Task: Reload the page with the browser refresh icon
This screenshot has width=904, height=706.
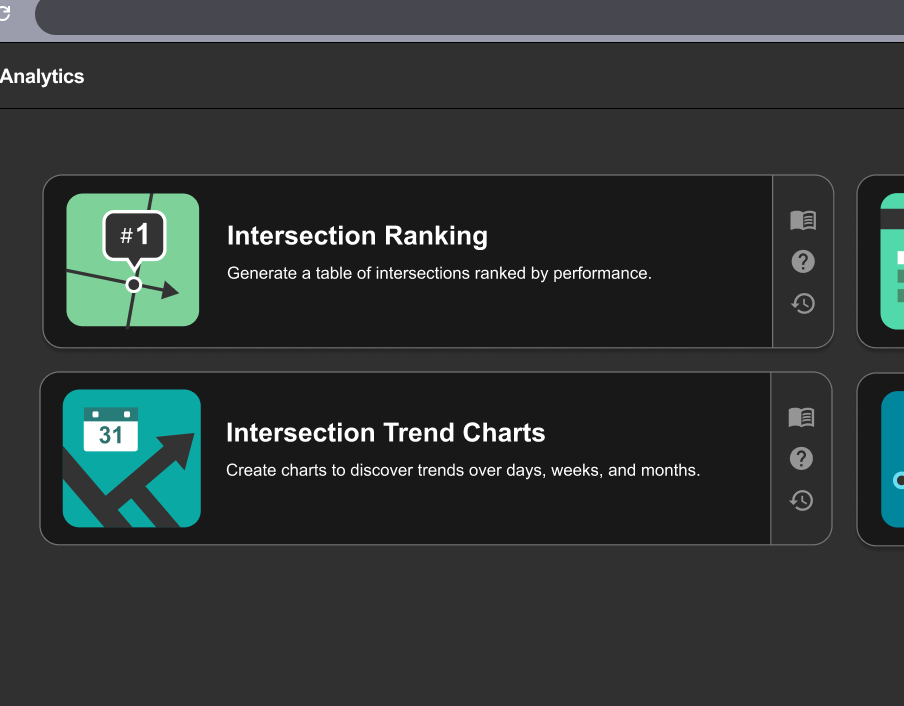Action: coord(4,14)
